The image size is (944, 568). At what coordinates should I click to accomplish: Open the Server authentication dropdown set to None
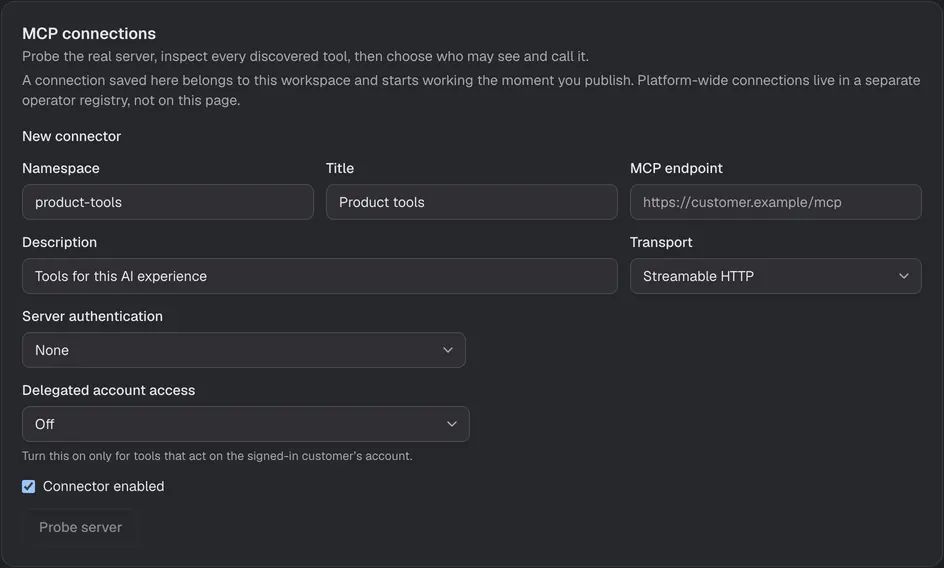point(244,350)
